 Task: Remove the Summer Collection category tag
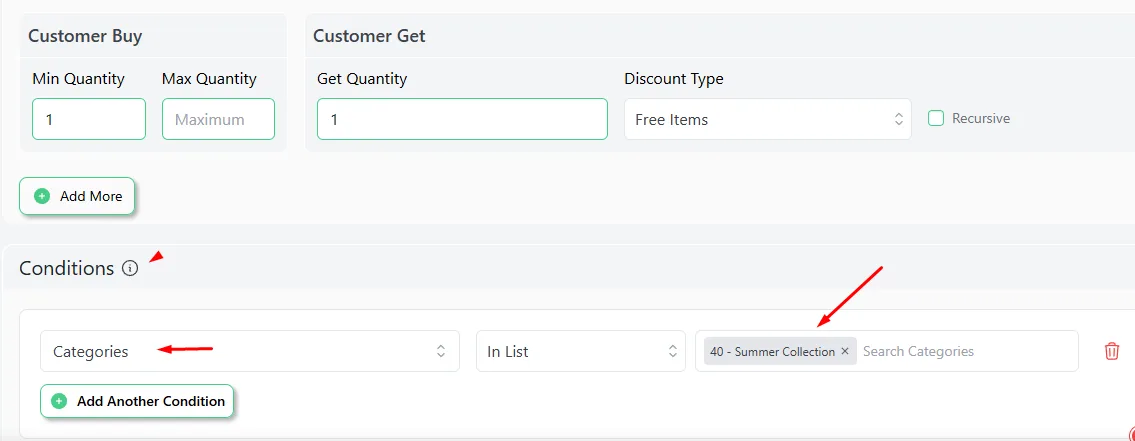[x=845, y=351]
